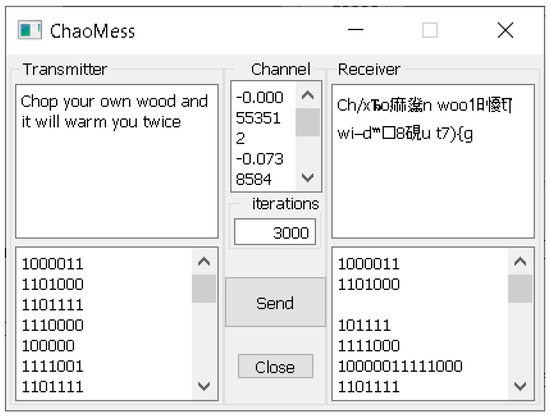Click the Transmitter binary list up arrow

(x=204, y=262)
